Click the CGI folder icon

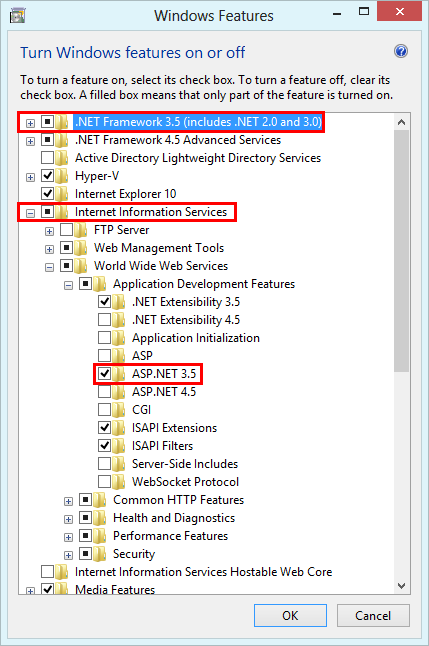[x=119, y=410]
